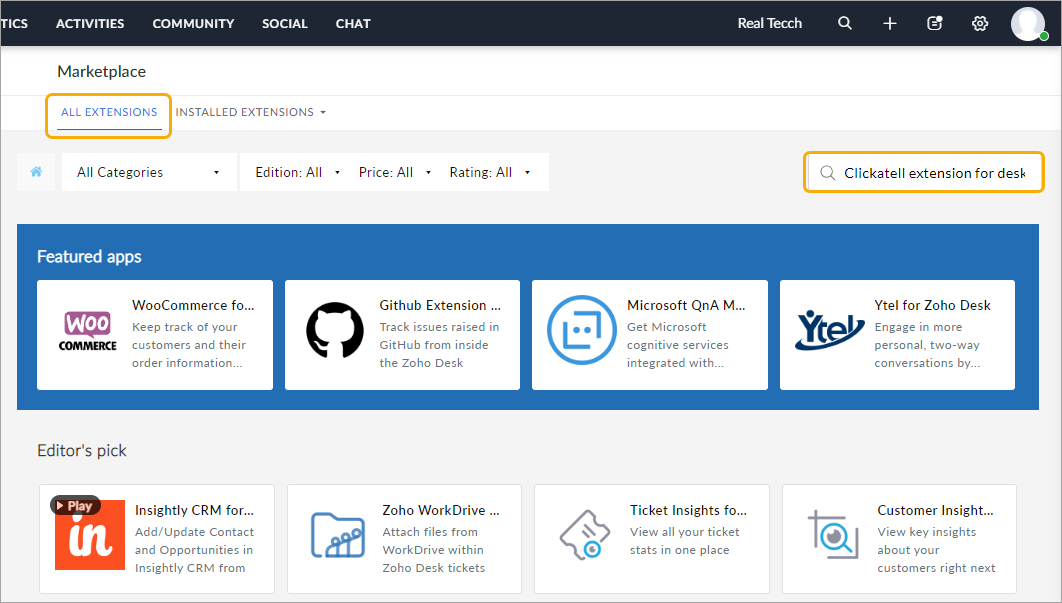Click 'Engage in more personal' description
This screenshot has height=603, width=1062.
click(927, 345)
